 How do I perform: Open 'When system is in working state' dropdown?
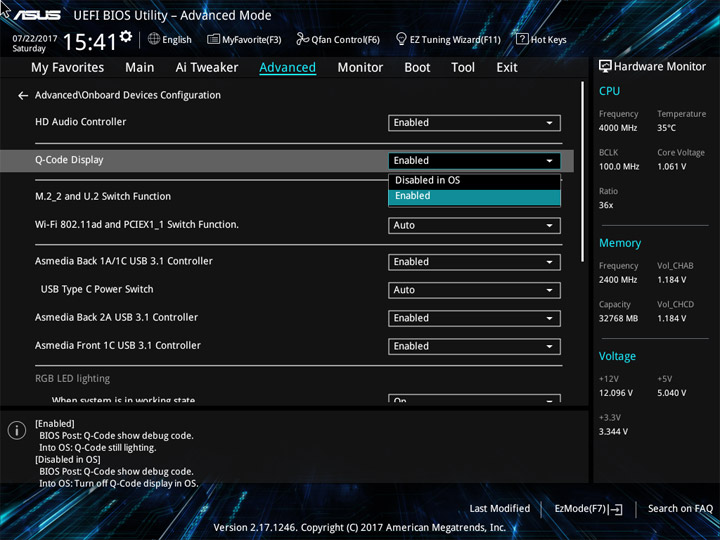[x=474, y=399]
